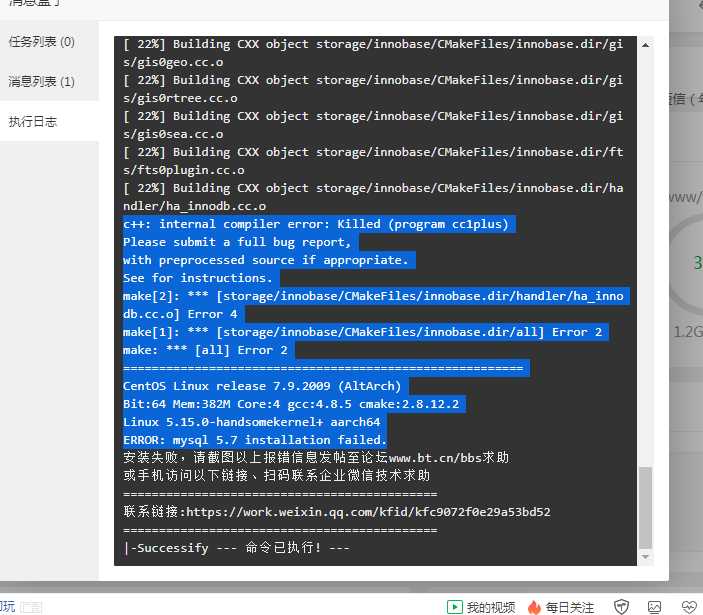Click the fts0plugin.cc.o build line

tap(373, 161)
